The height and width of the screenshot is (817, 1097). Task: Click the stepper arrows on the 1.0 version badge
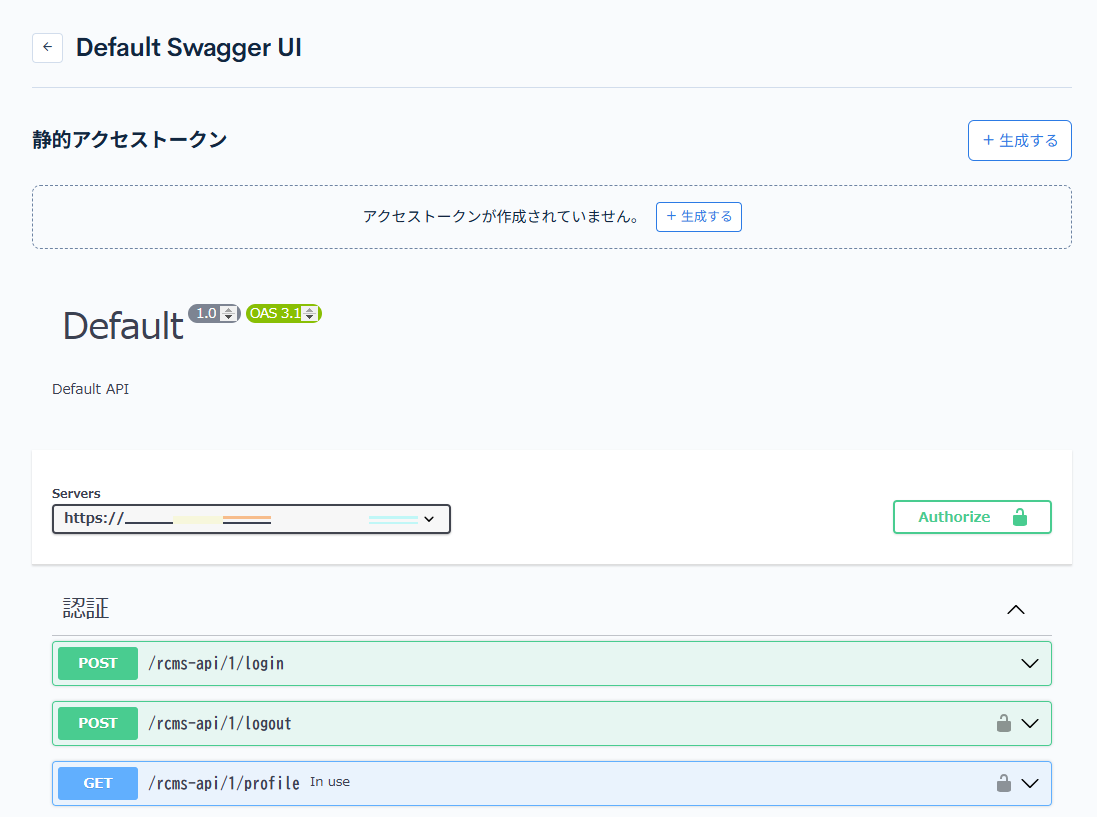(x=228, y=314)
